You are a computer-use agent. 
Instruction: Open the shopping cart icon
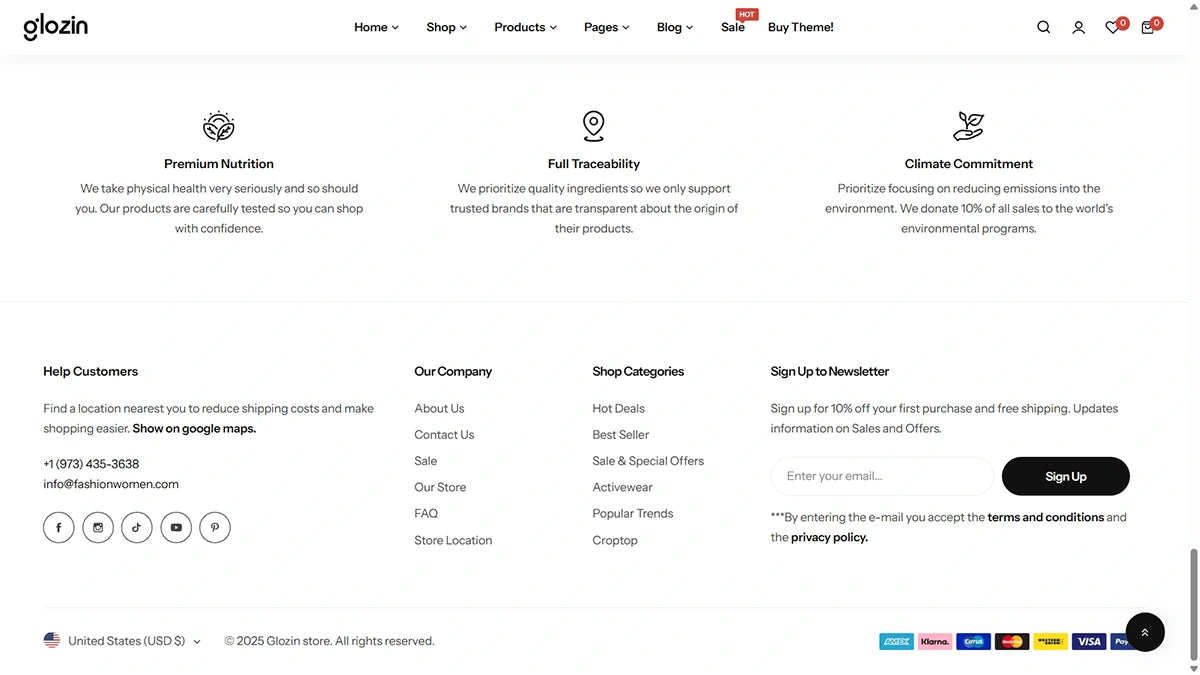[x=1148, y=27]
